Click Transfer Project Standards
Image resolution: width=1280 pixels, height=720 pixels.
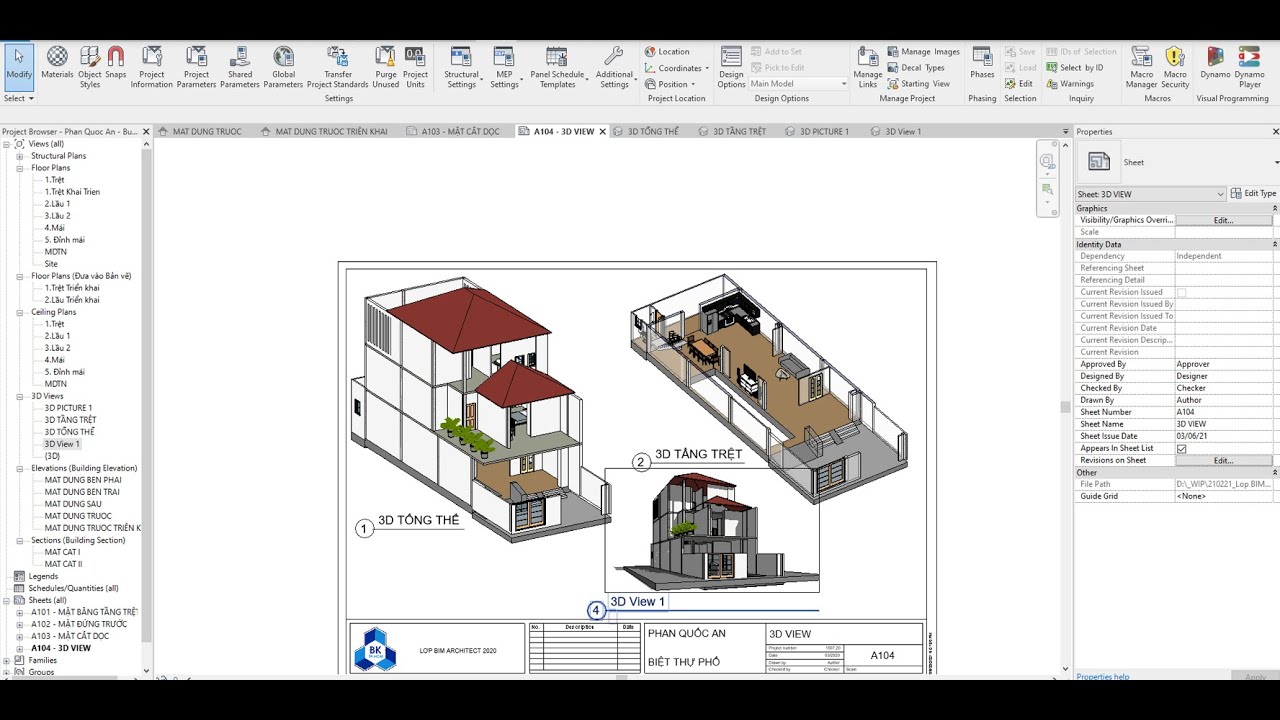pyautogui.click(x=338, y=66)
